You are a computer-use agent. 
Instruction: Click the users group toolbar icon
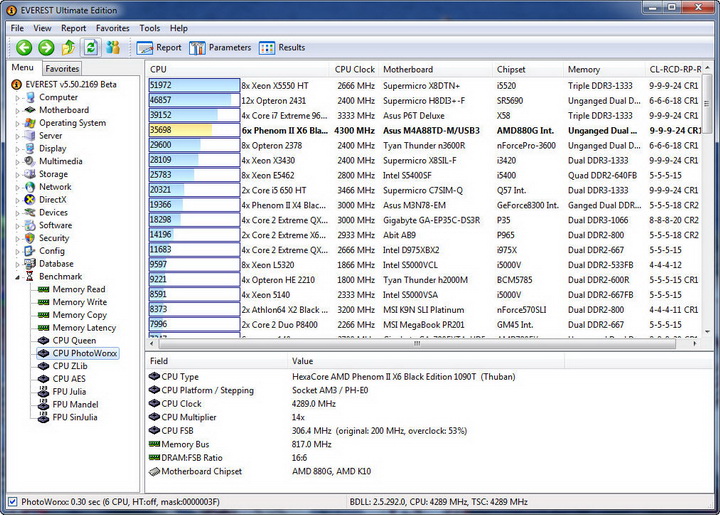click(113, 47)
